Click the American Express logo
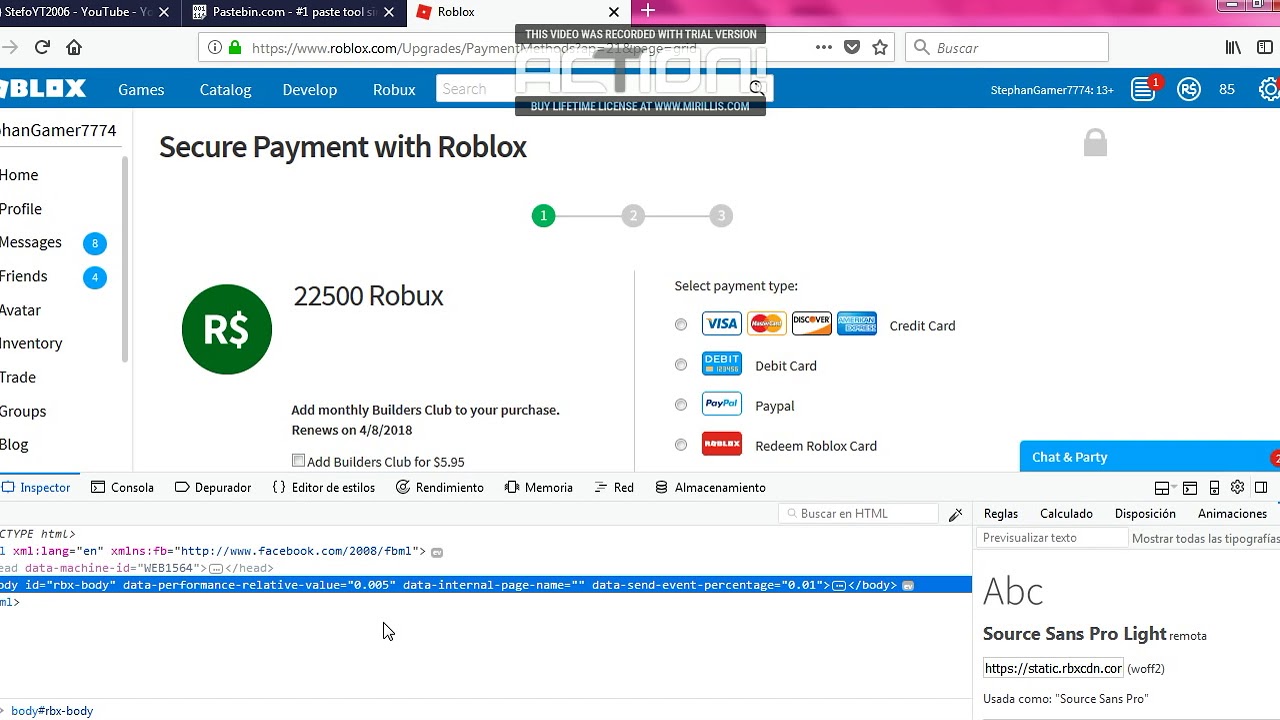The height and width of the screenshot is (720, 1280). pyautogui.click(x=857, y=324)
